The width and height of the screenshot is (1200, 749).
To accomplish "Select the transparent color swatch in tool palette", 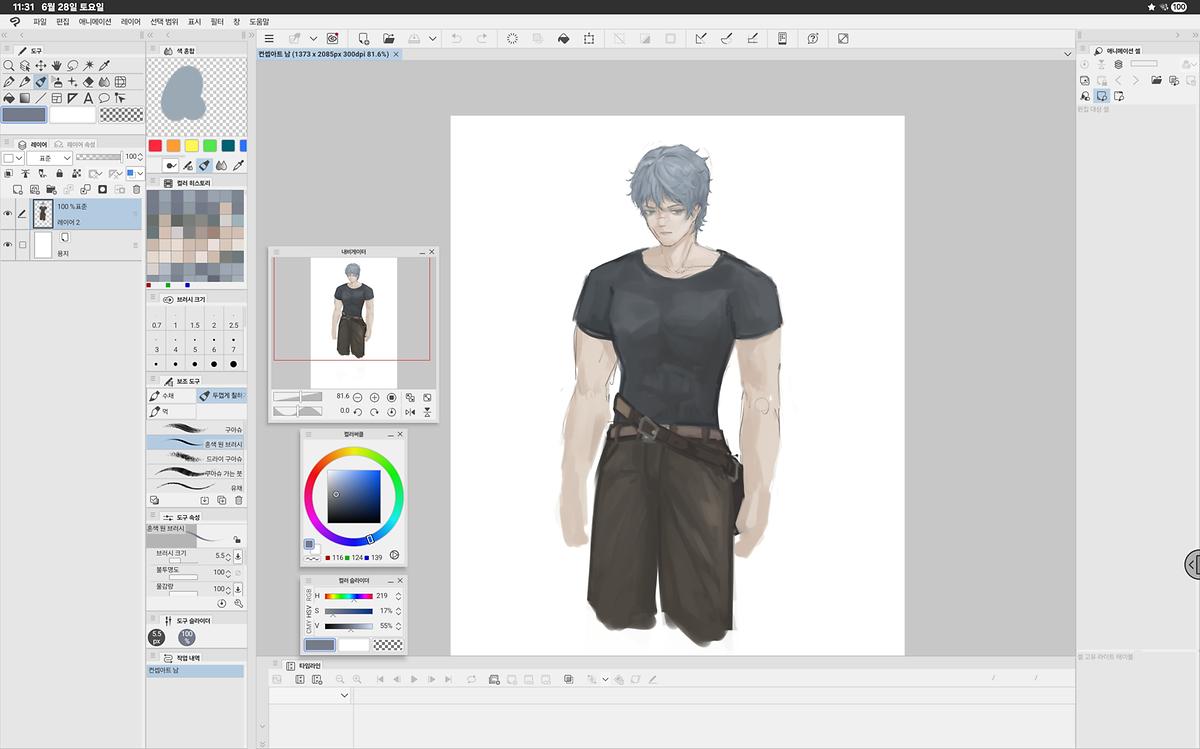I will pyautogui.click(x=122, y=114).
